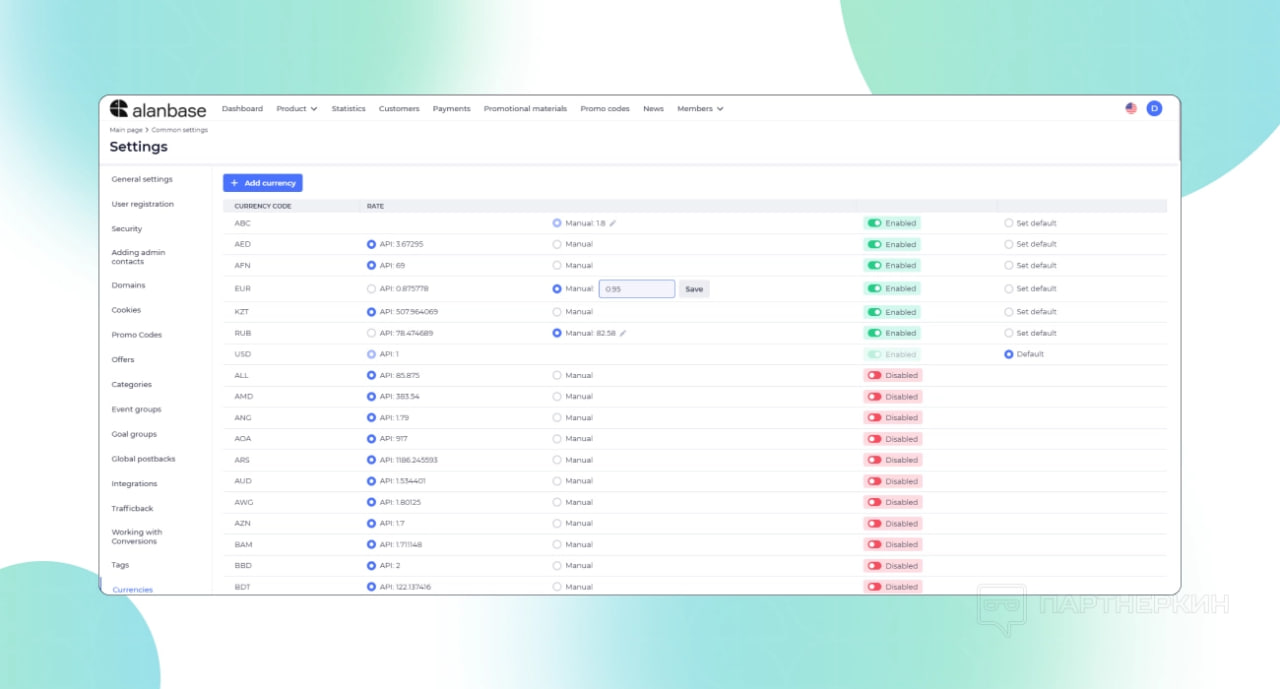
Task: Open the Statistics menu item
Action: click(348, 109)
